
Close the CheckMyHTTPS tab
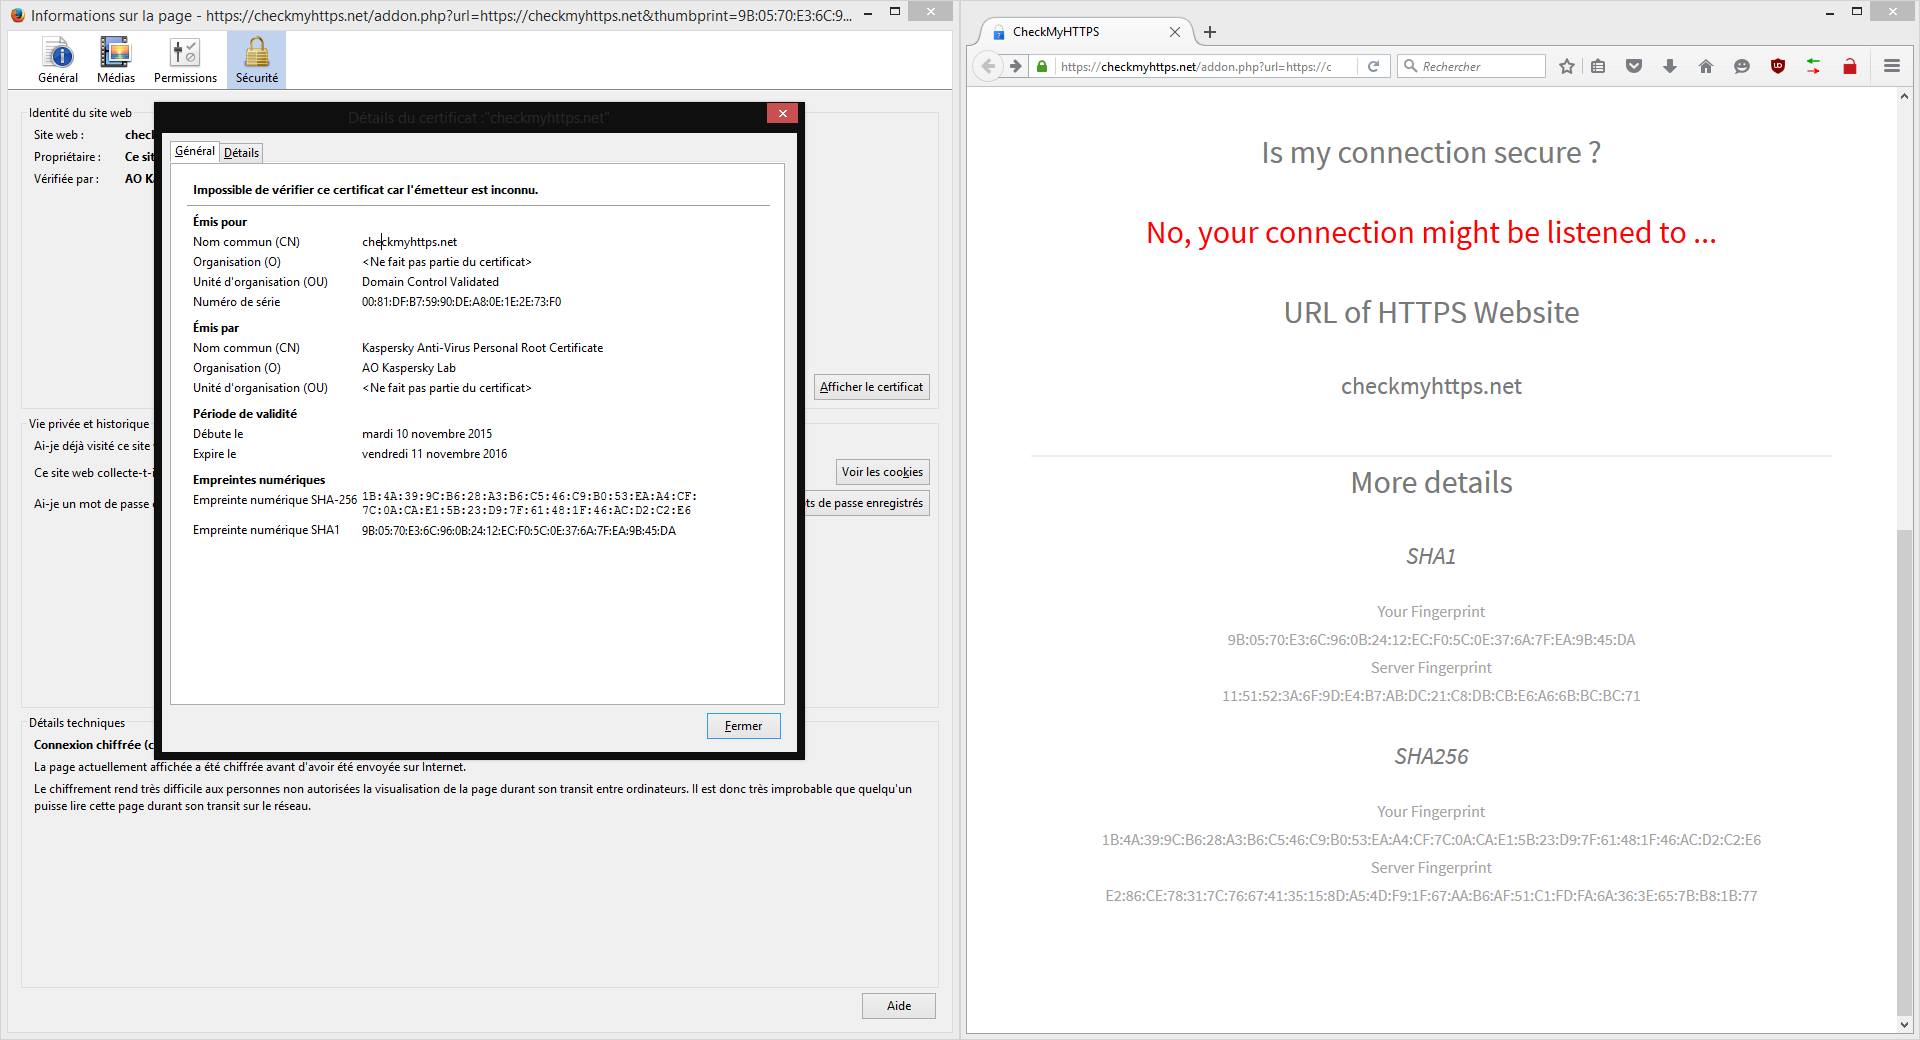(x=1175, y=32)
